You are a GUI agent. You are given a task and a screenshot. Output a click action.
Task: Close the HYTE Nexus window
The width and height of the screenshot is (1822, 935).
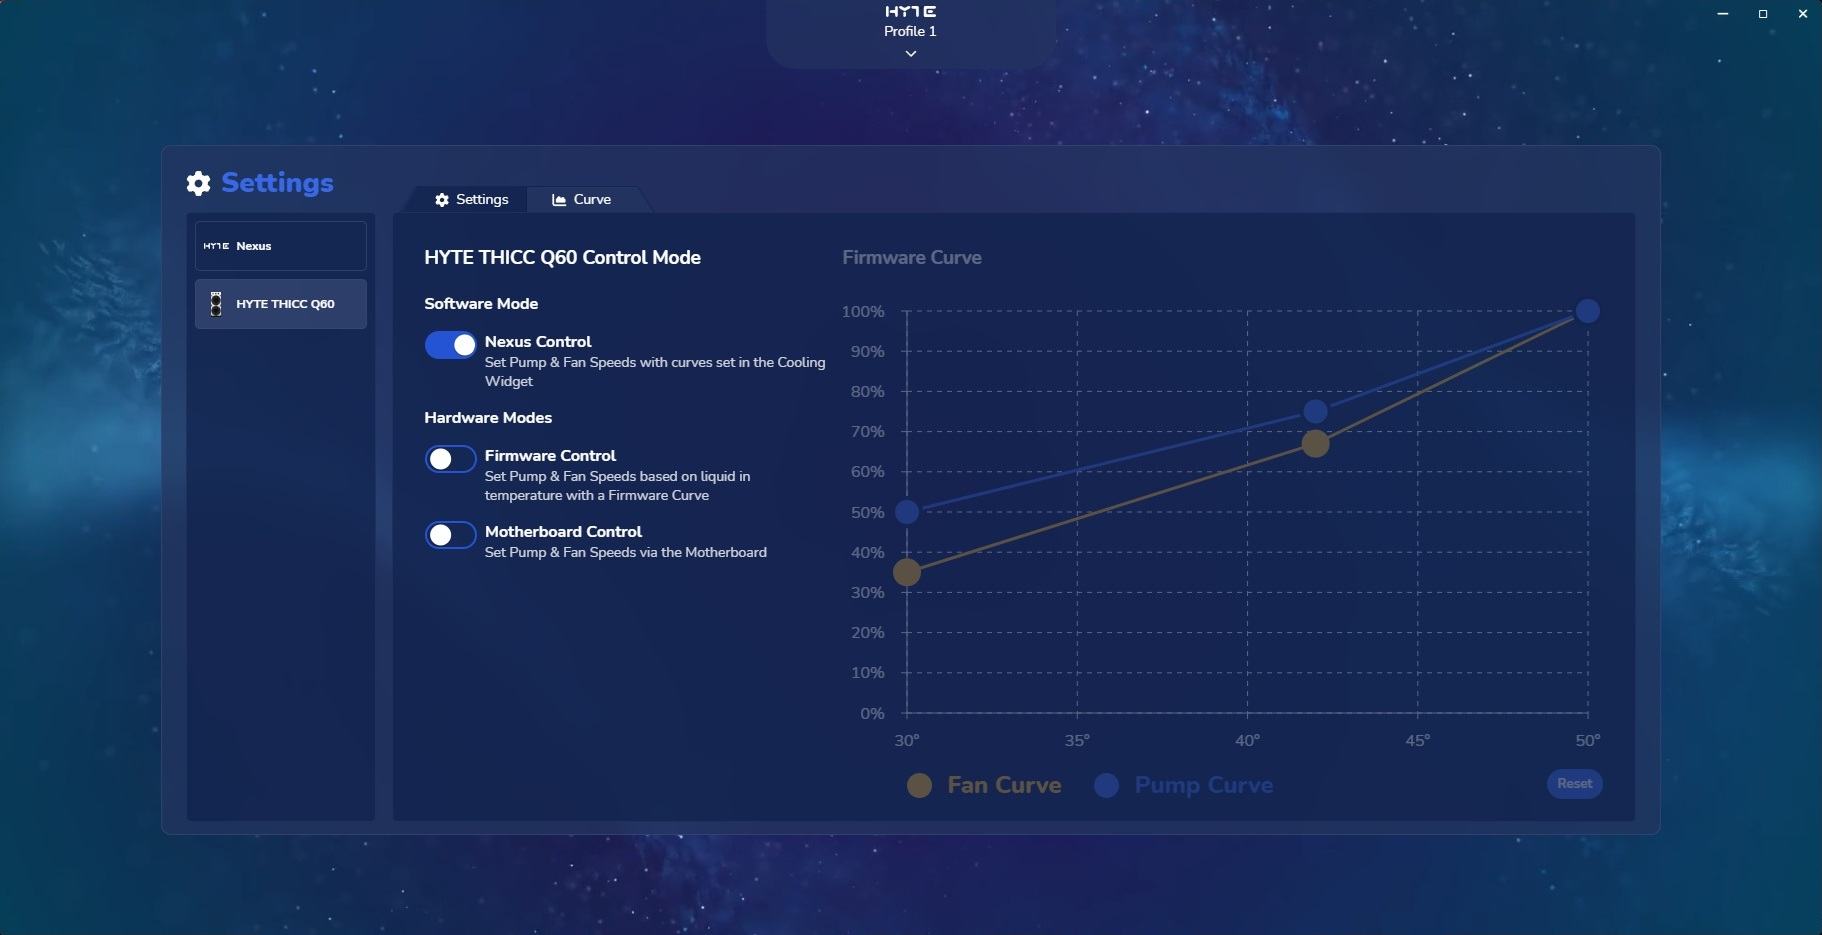click(1803, 14)
